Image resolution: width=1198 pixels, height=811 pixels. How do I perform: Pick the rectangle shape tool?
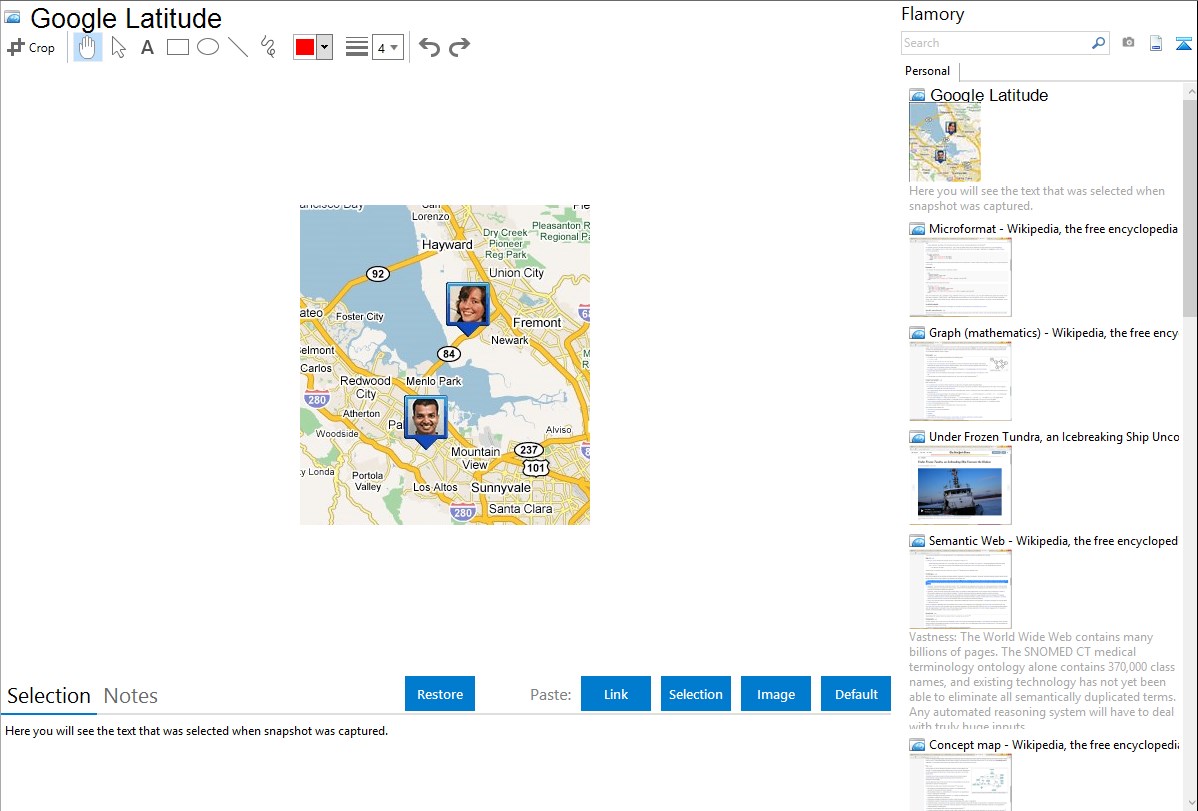[x=178, y=47]
